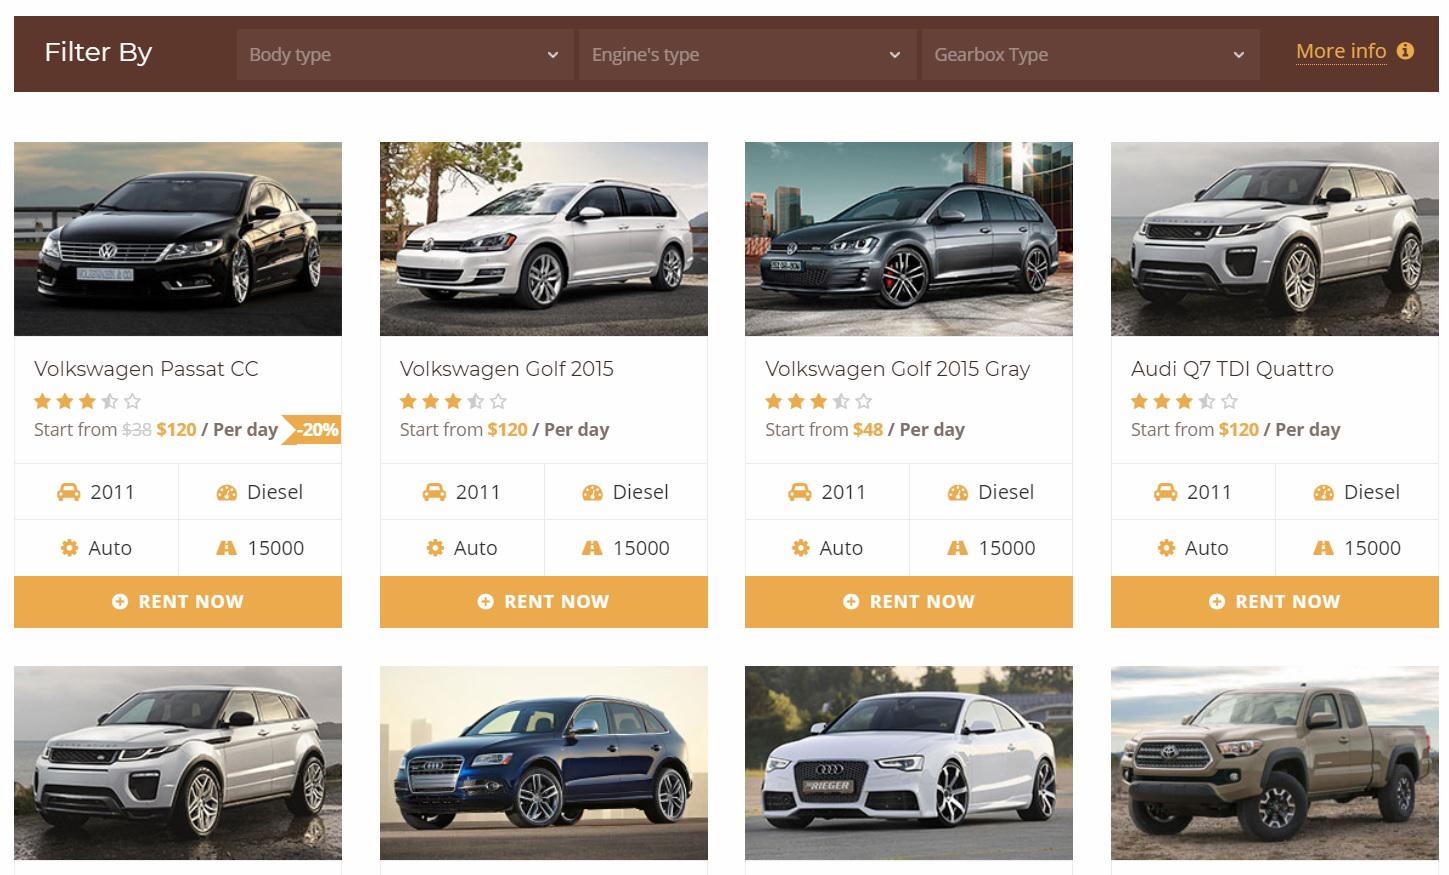Open the Volkswagen Golf 2015 title link
Image resolution: width=1449 pixels, height=875 pixels.
coord(506,369)
